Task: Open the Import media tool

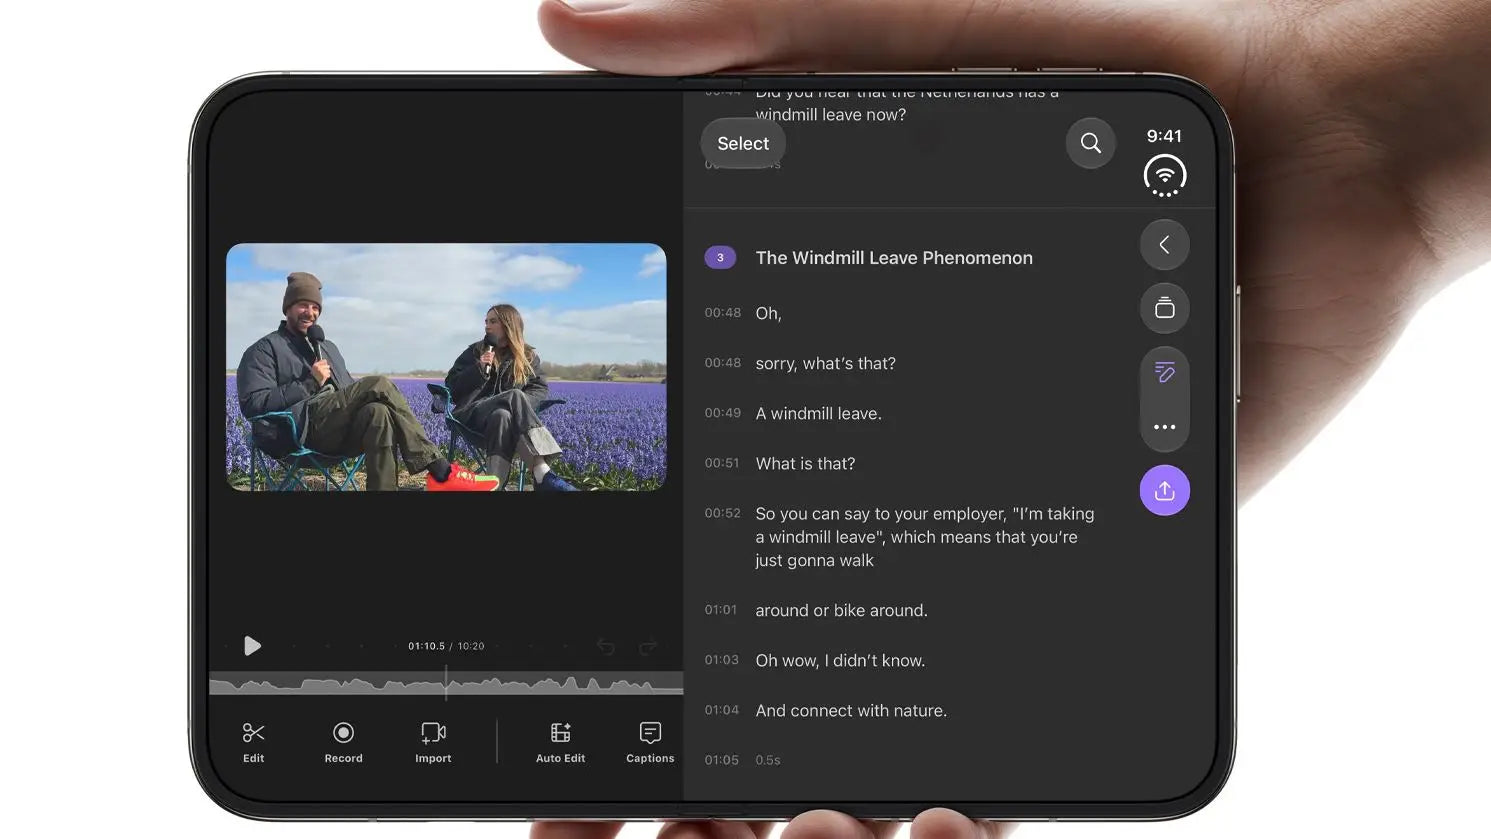Action: coord(433,743)
